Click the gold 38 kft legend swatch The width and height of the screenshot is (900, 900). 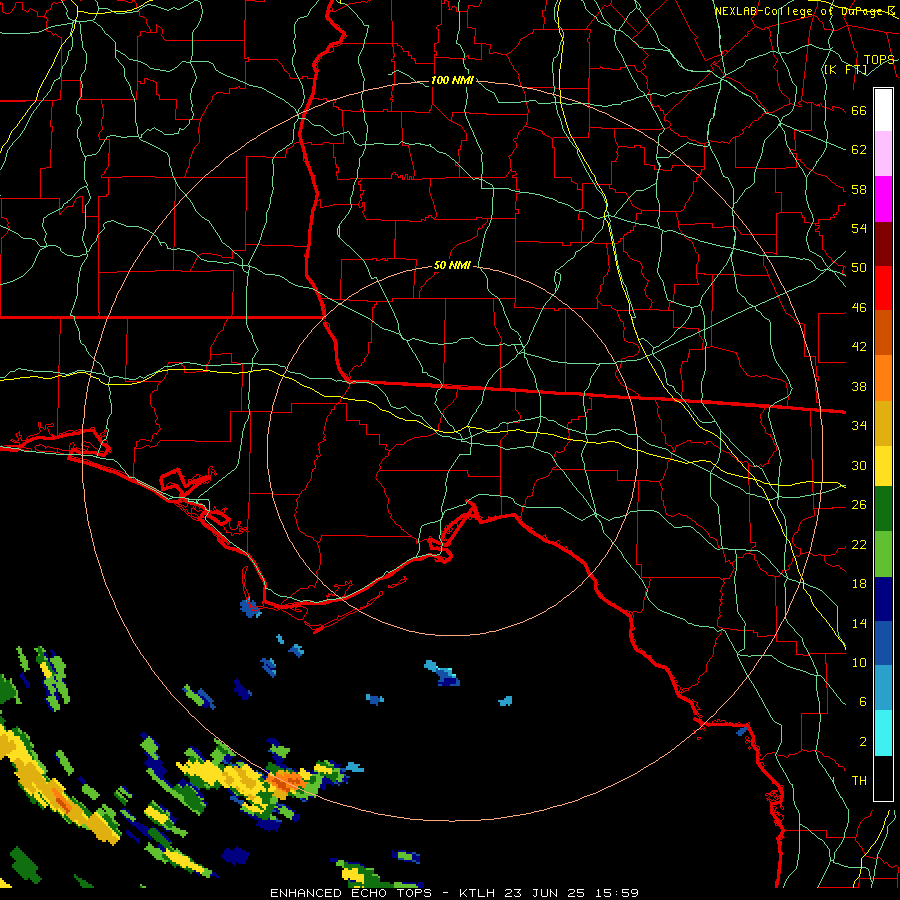point(883,423)
